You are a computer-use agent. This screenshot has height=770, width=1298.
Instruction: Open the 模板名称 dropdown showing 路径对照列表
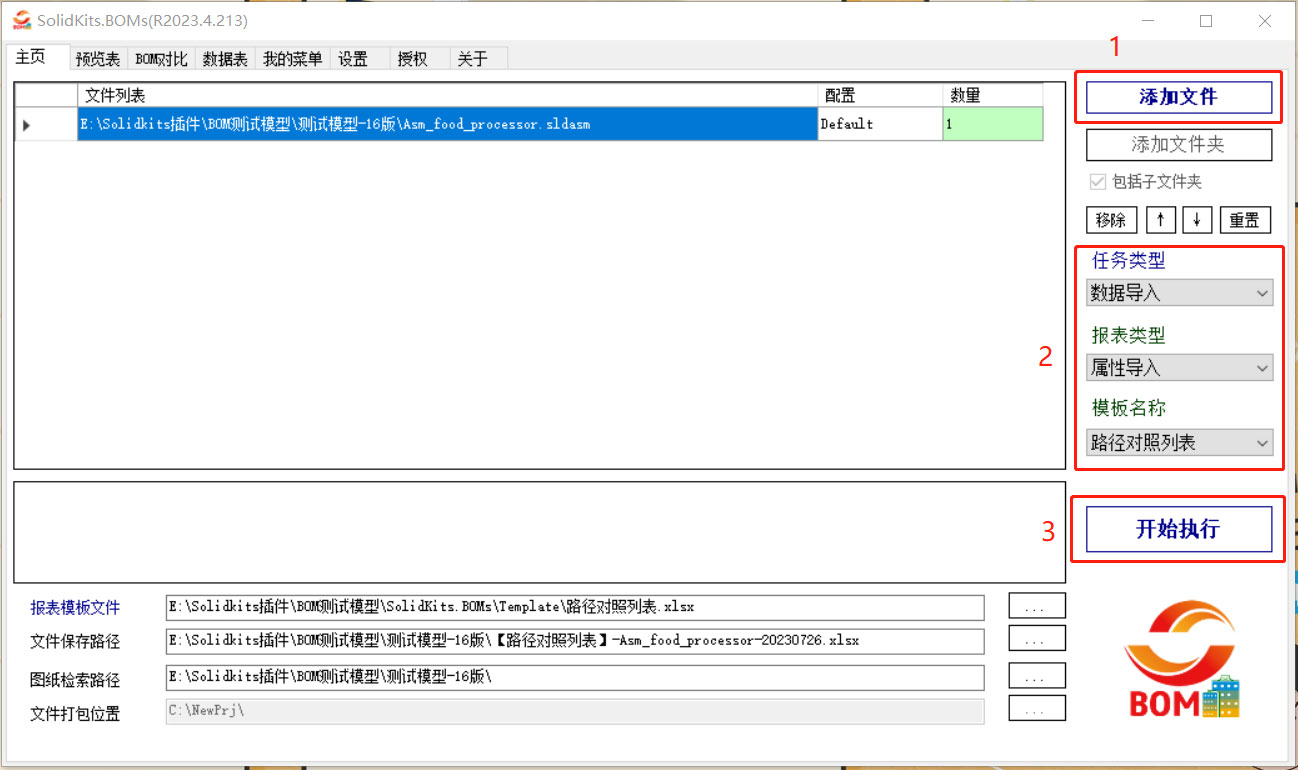[1178, 442]
